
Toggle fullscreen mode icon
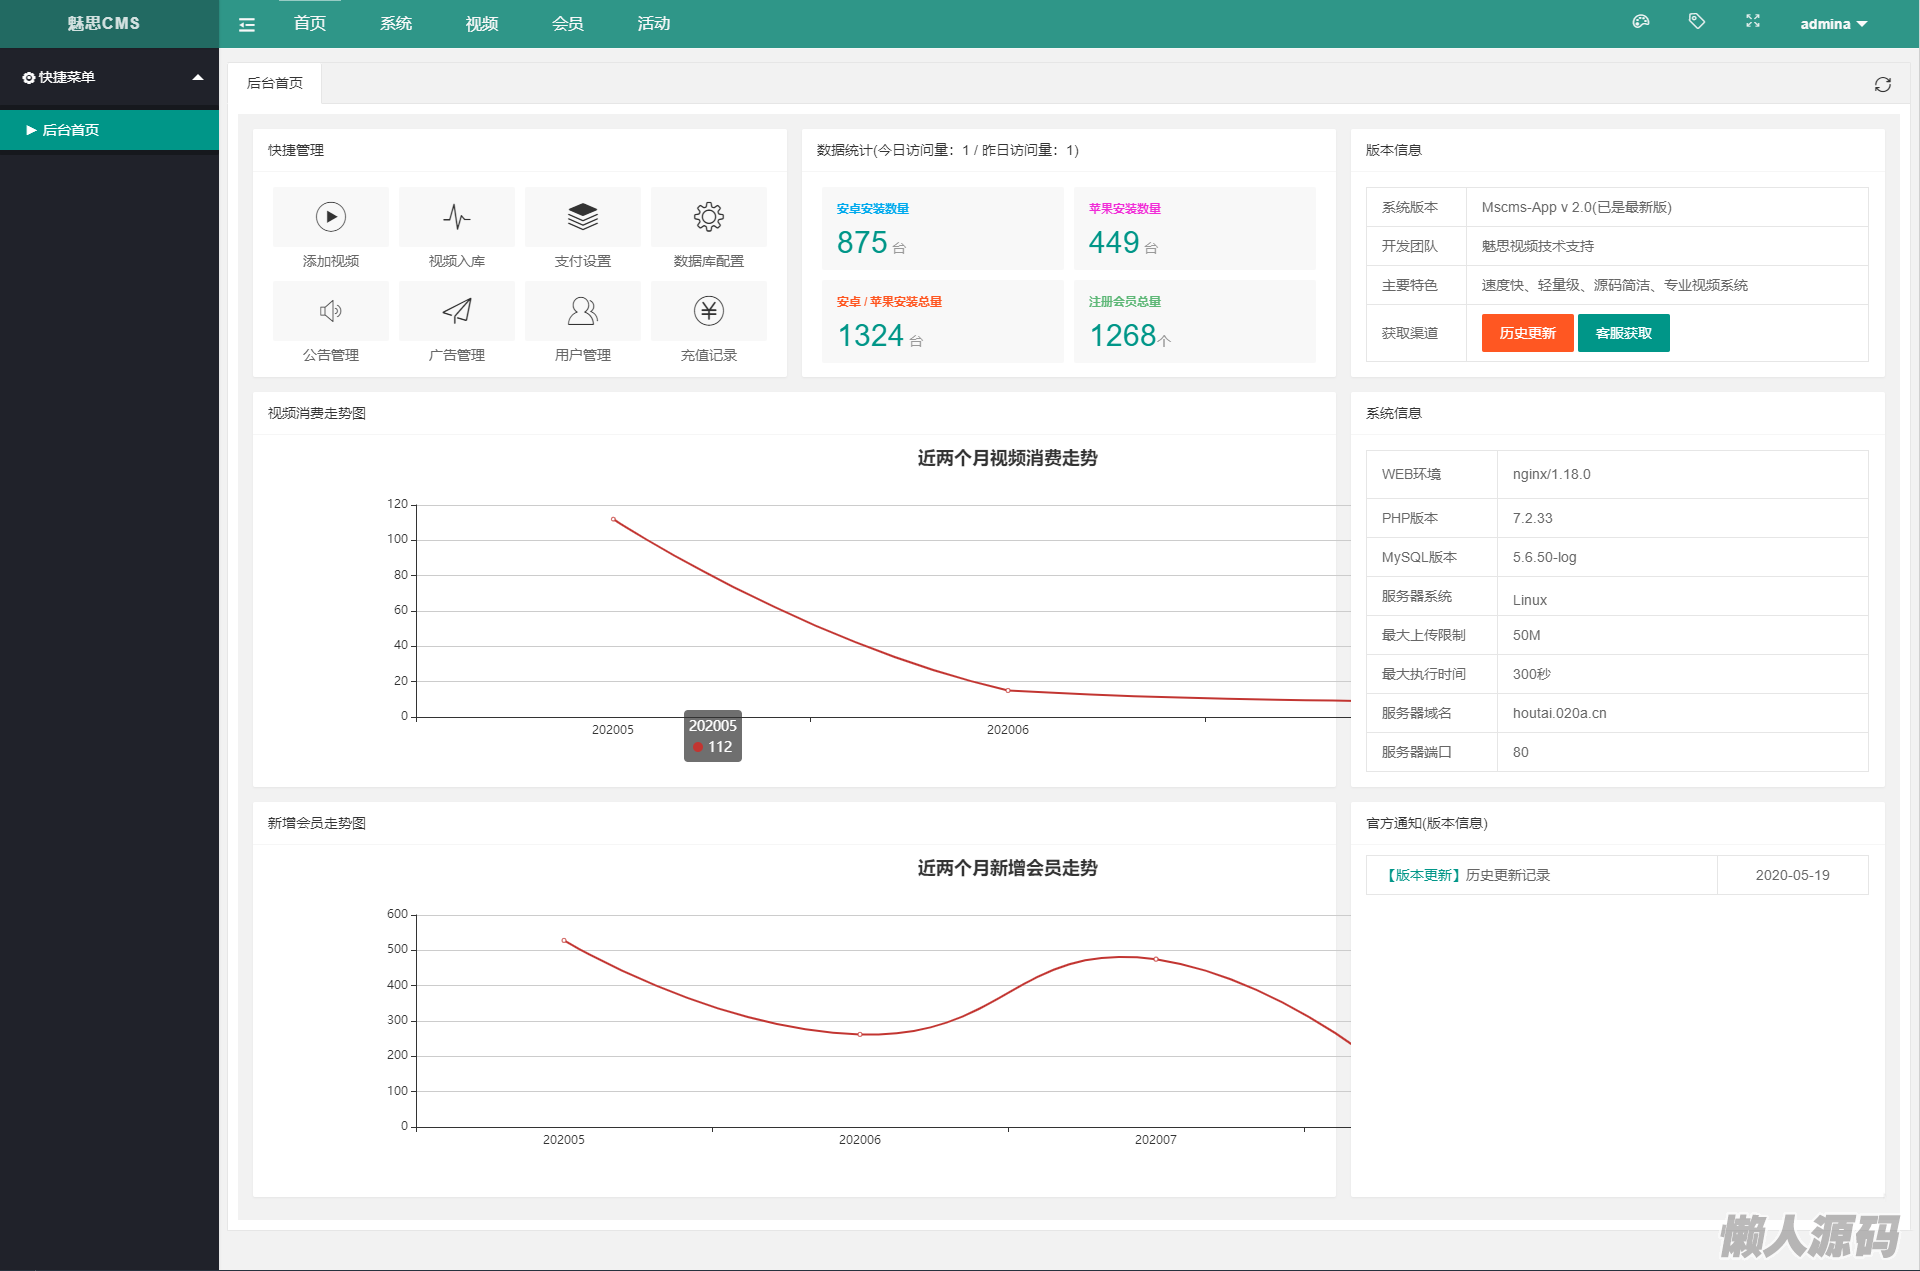click(x=1752, y=22)
